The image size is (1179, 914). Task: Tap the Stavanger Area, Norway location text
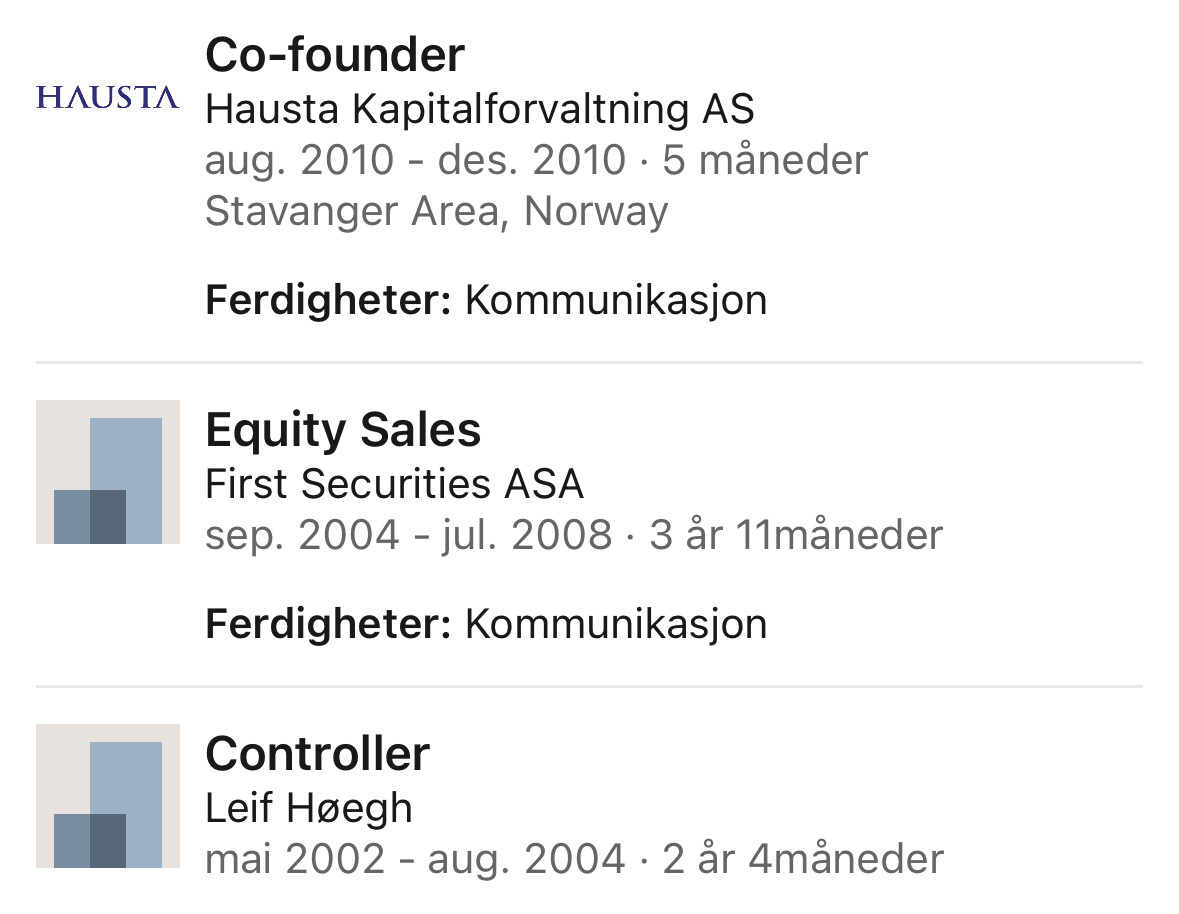tap(436, 211)
